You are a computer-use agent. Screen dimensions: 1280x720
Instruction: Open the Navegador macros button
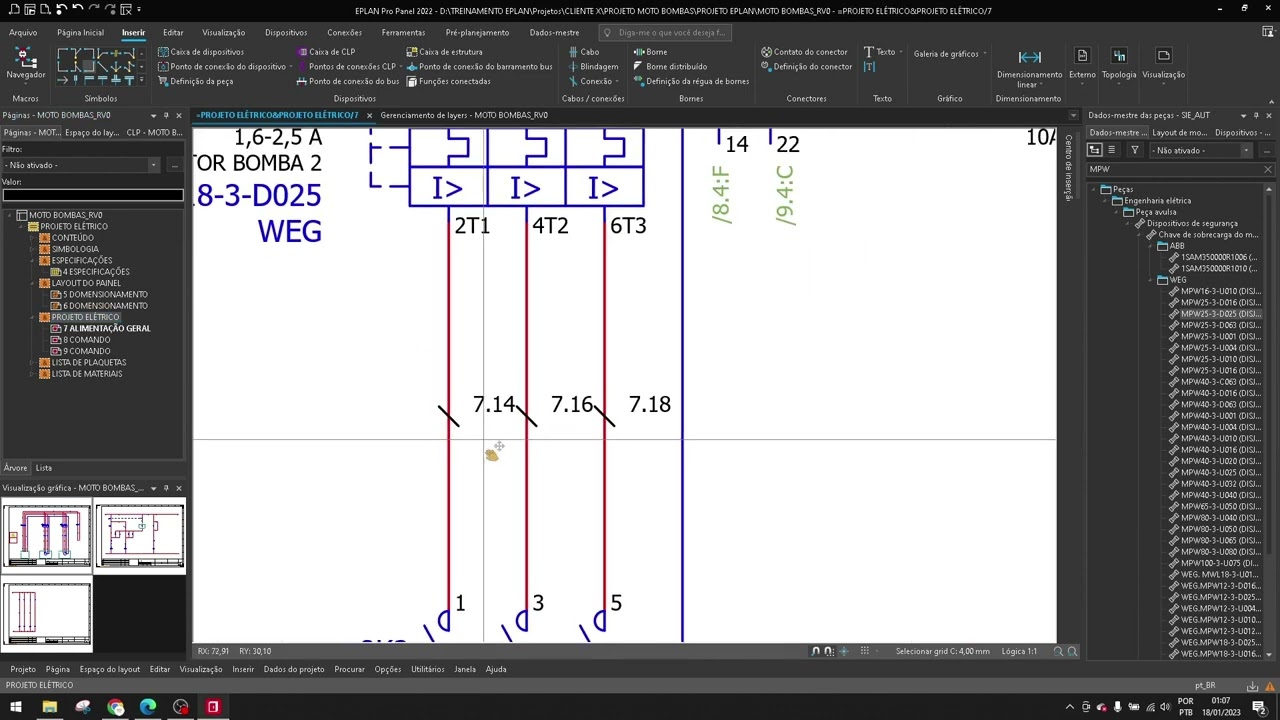25,65
